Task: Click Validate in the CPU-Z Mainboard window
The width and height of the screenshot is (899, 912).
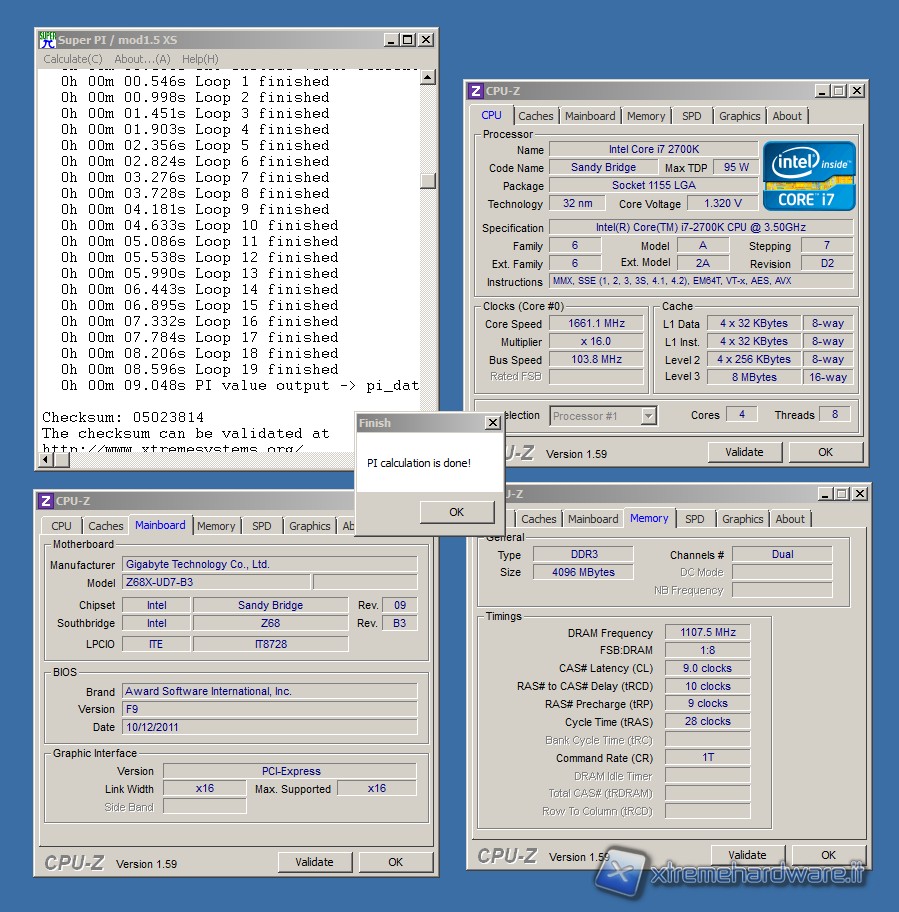Action: click(314, 862)
